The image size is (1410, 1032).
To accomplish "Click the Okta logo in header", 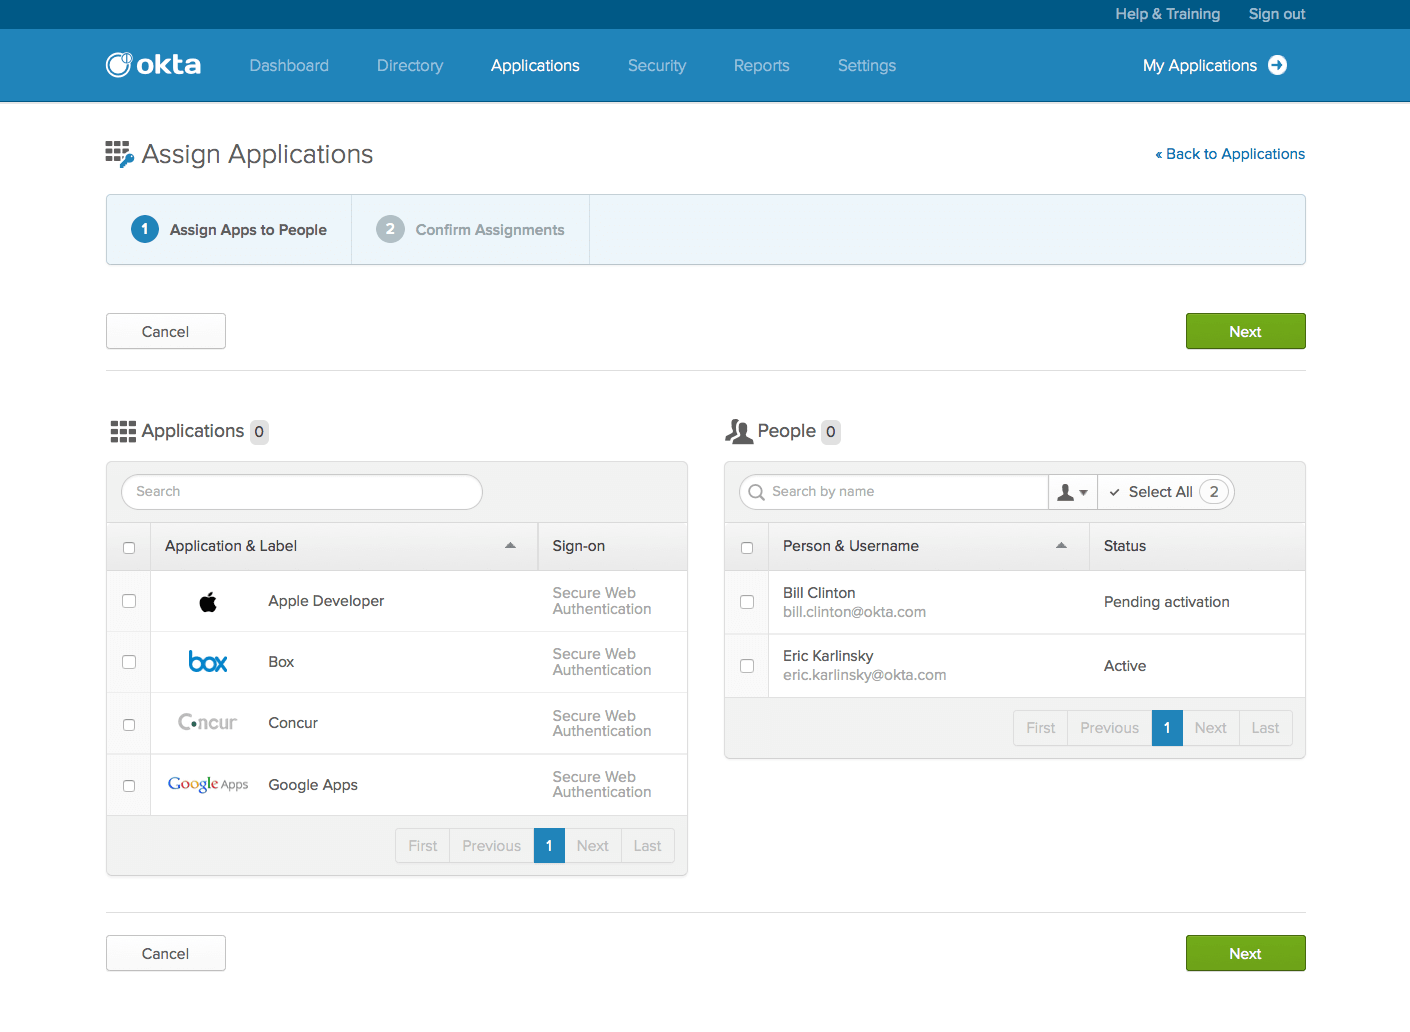I will coord(153,65).
